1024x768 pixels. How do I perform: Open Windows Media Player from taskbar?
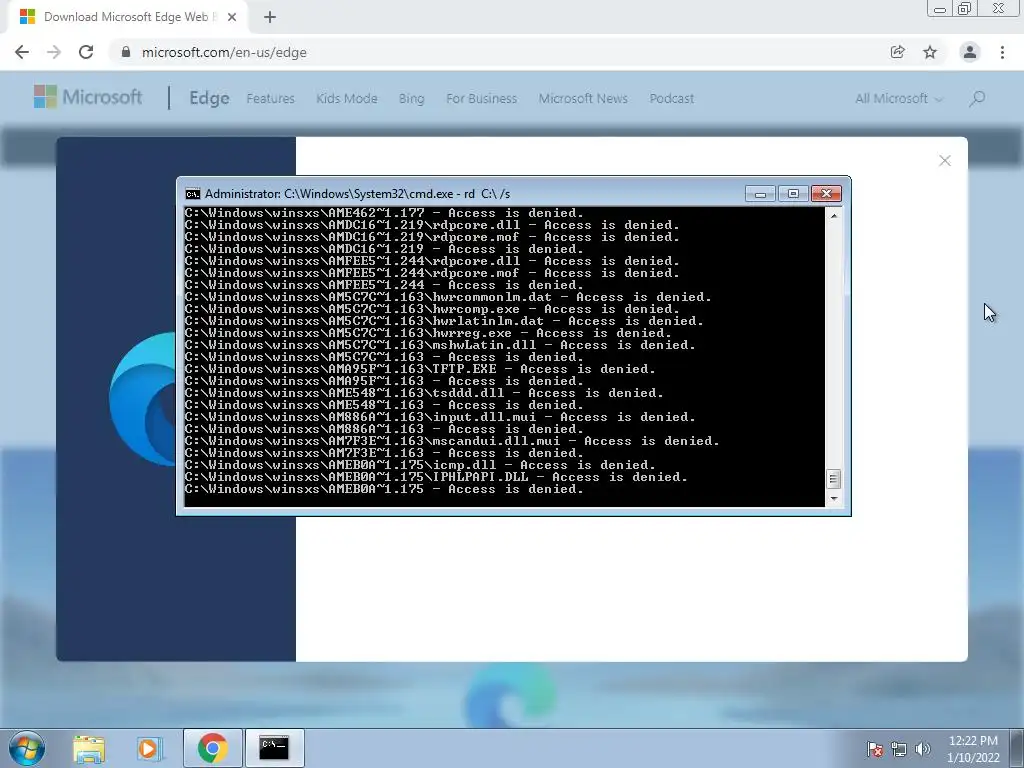[150, 749]
